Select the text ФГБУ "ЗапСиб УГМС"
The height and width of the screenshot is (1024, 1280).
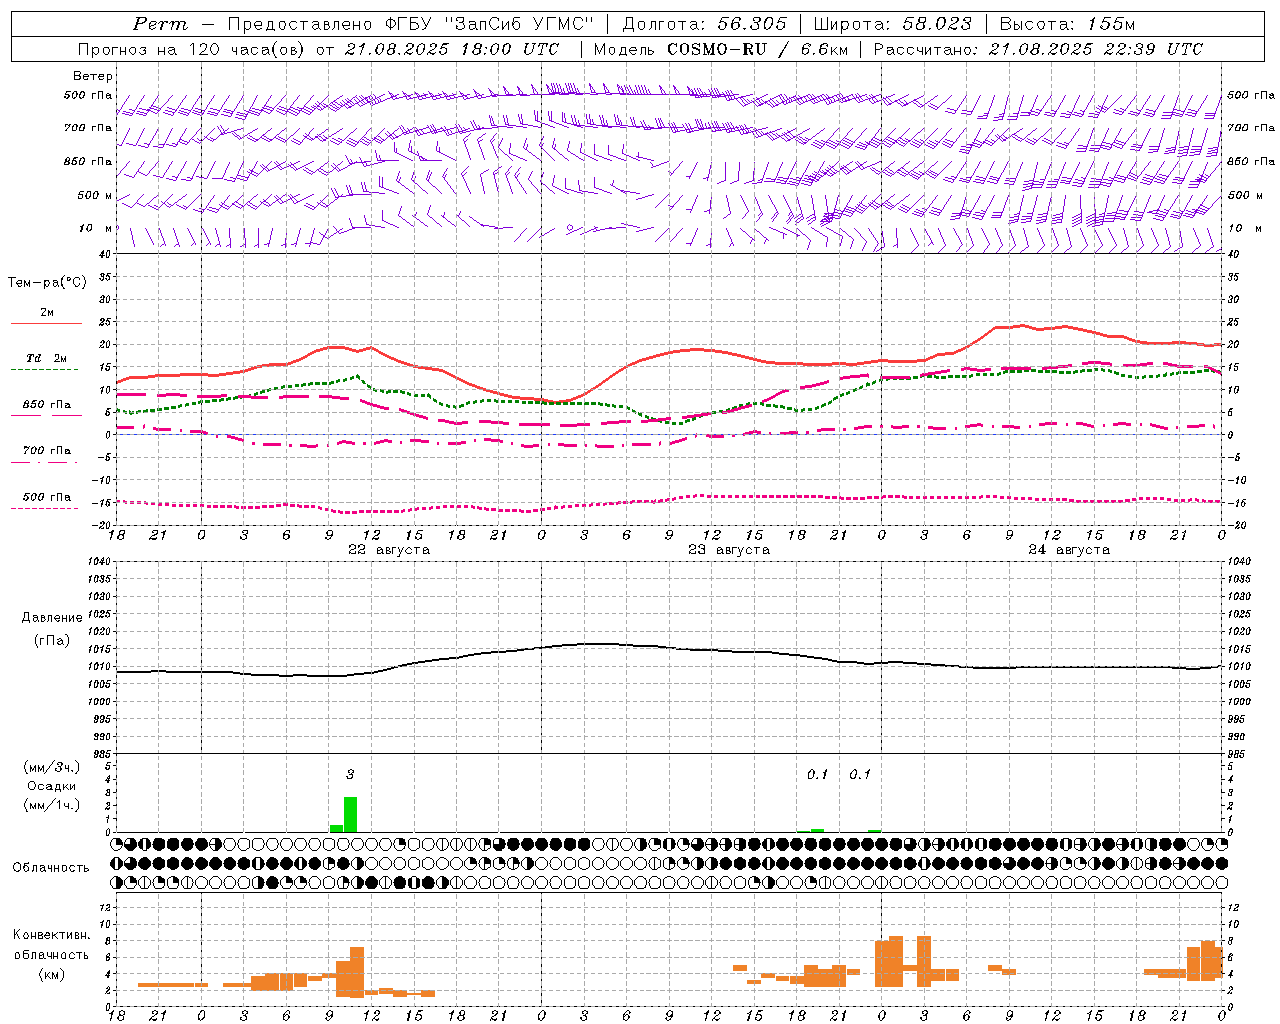tap(489, 24)
